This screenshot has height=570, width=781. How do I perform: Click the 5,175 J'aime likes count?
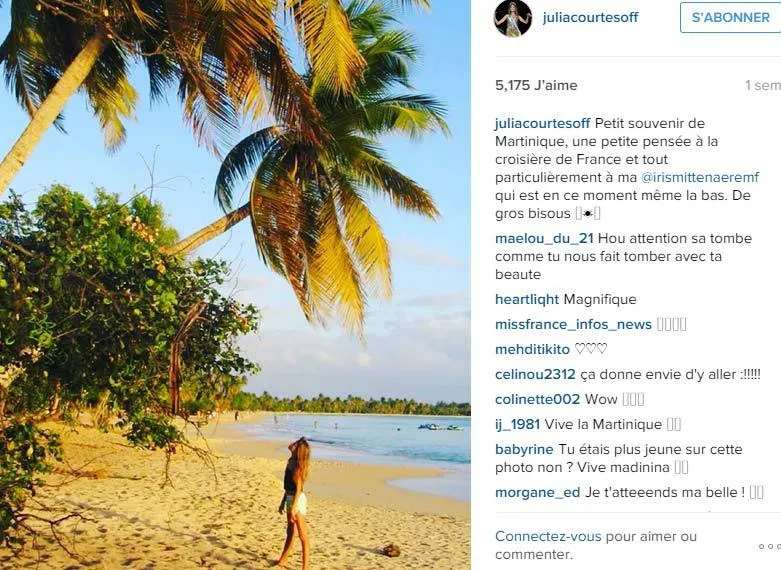click(536, 86)
